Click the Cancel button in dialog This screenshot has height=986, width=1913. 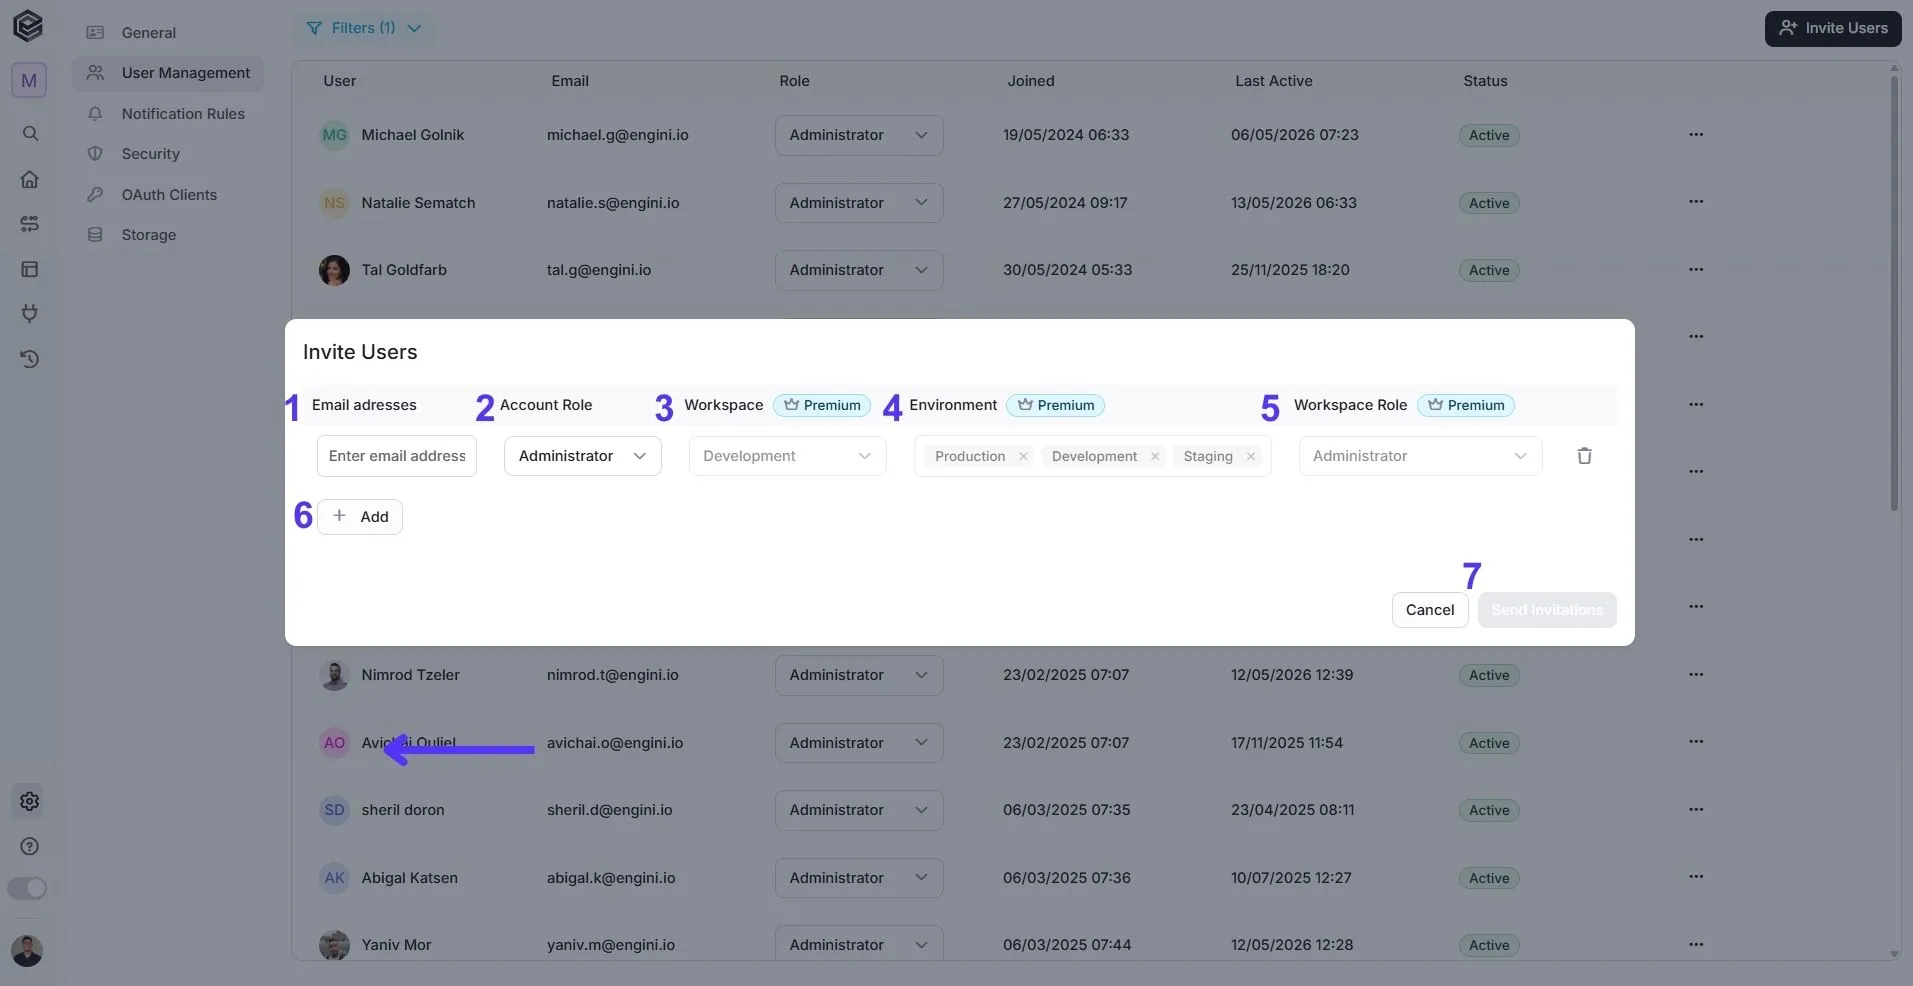pos(1430,610)
